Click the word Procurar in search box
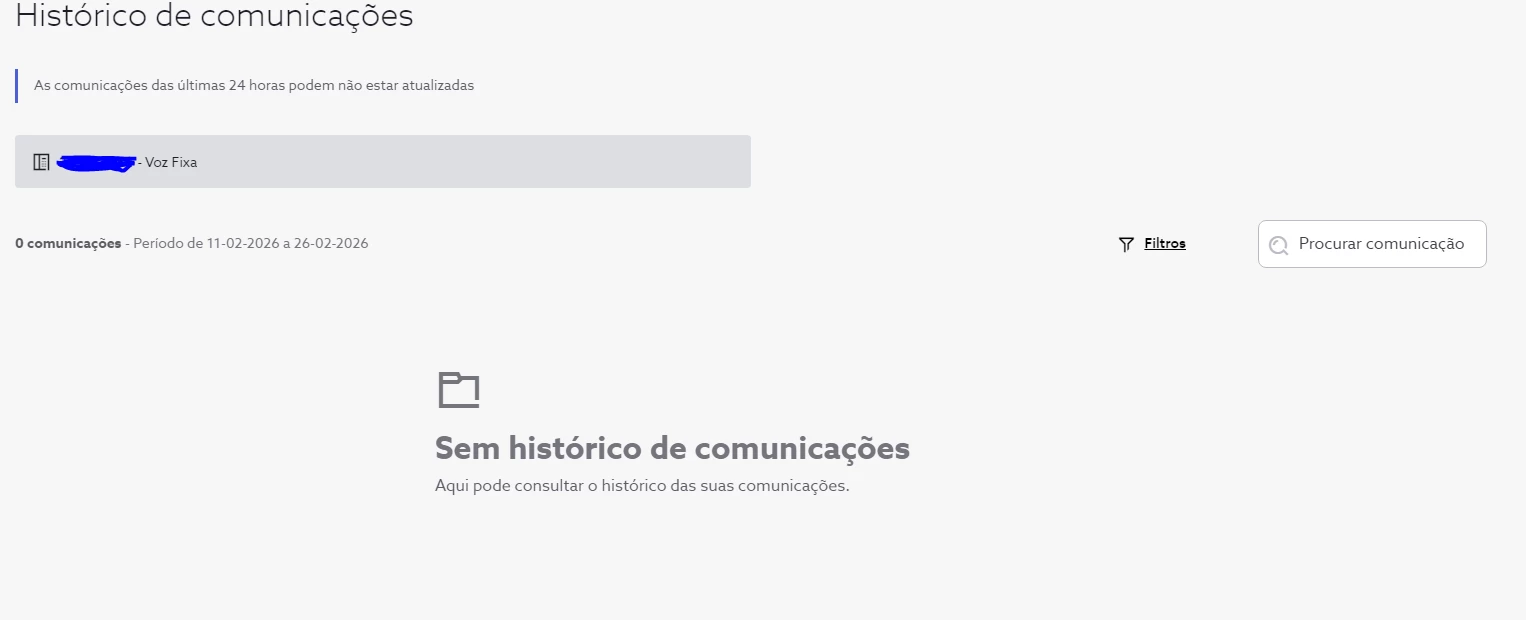The image size is (1526, 620). (x=1330, y=244)
